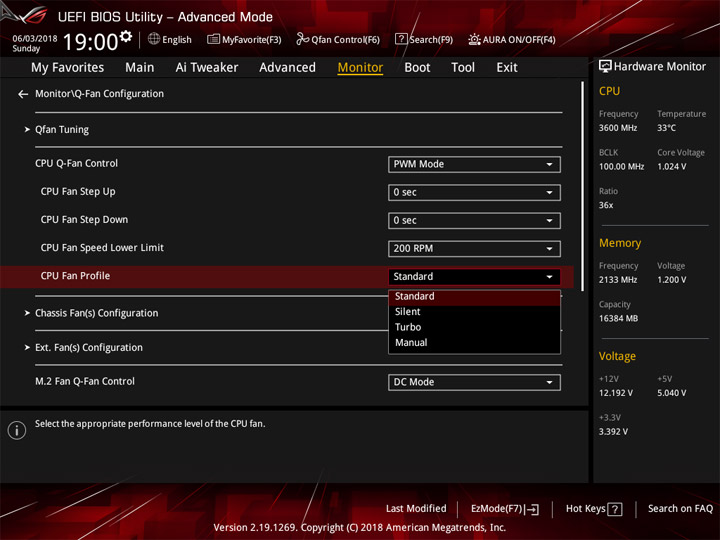
Task: Click BCLK value 100.00 MHz
Action: point(621,167)
